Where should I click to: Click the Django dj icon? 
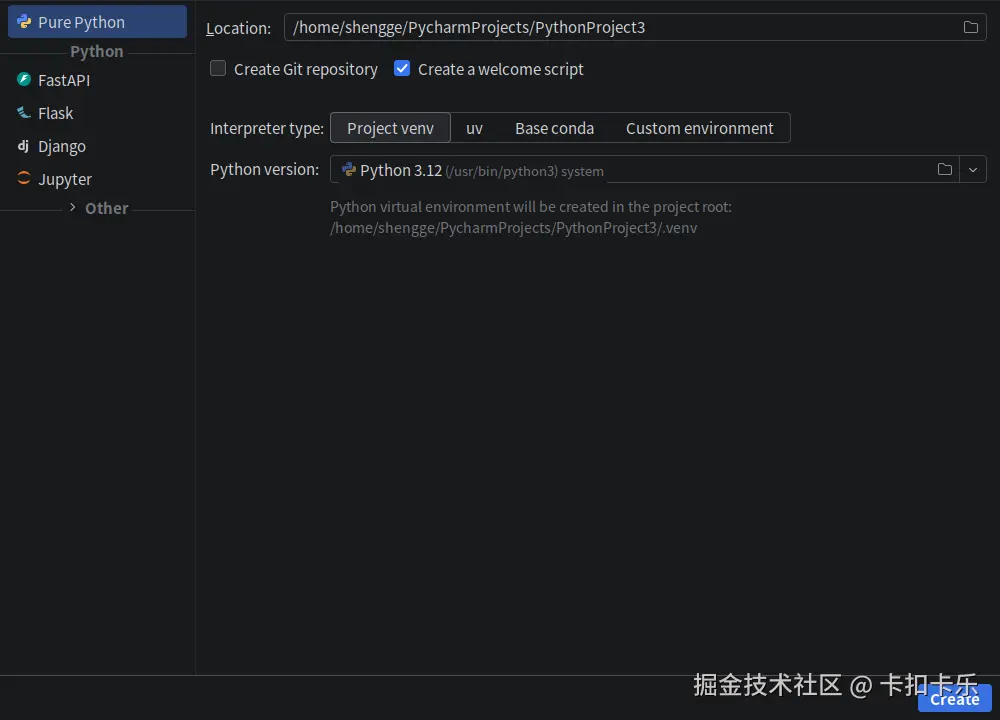(24, 146)
